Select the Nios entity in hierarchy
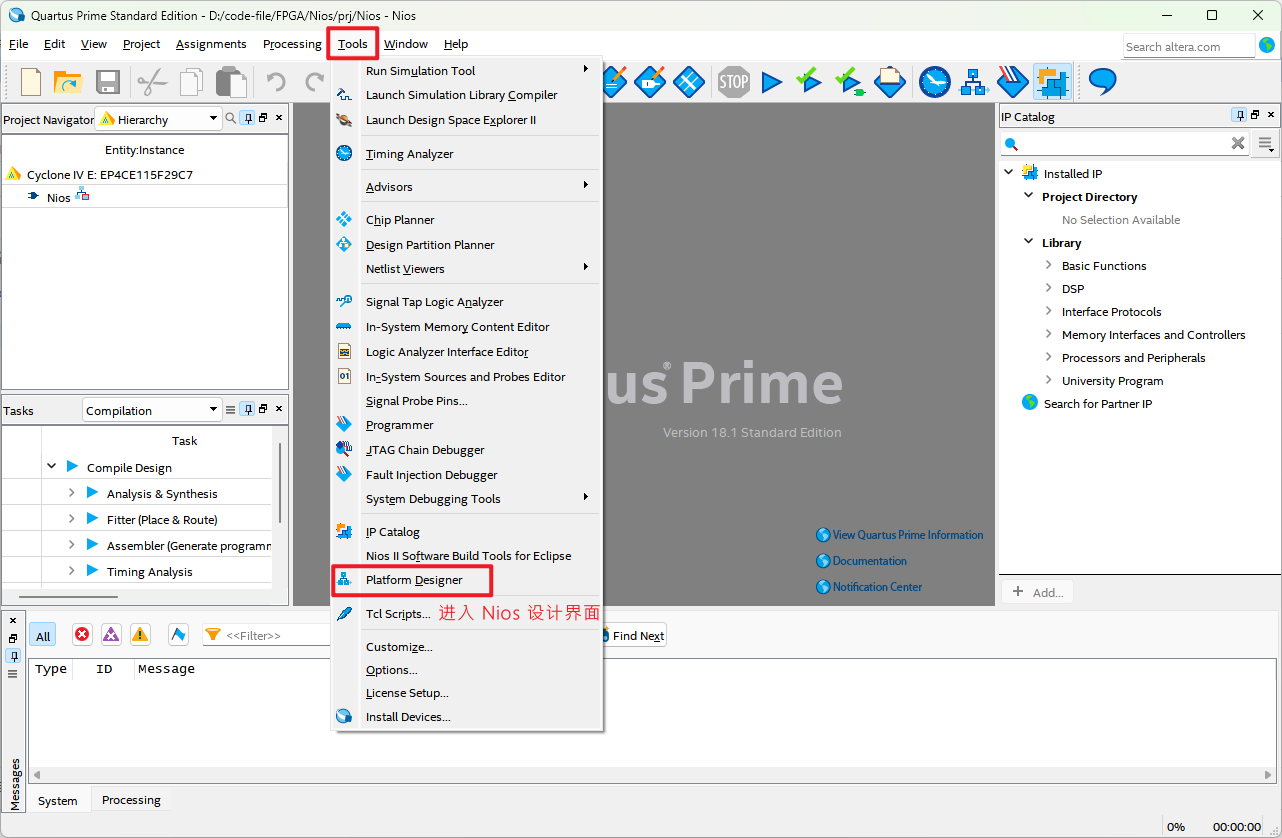1282x838 pixels. coord(59,197)
